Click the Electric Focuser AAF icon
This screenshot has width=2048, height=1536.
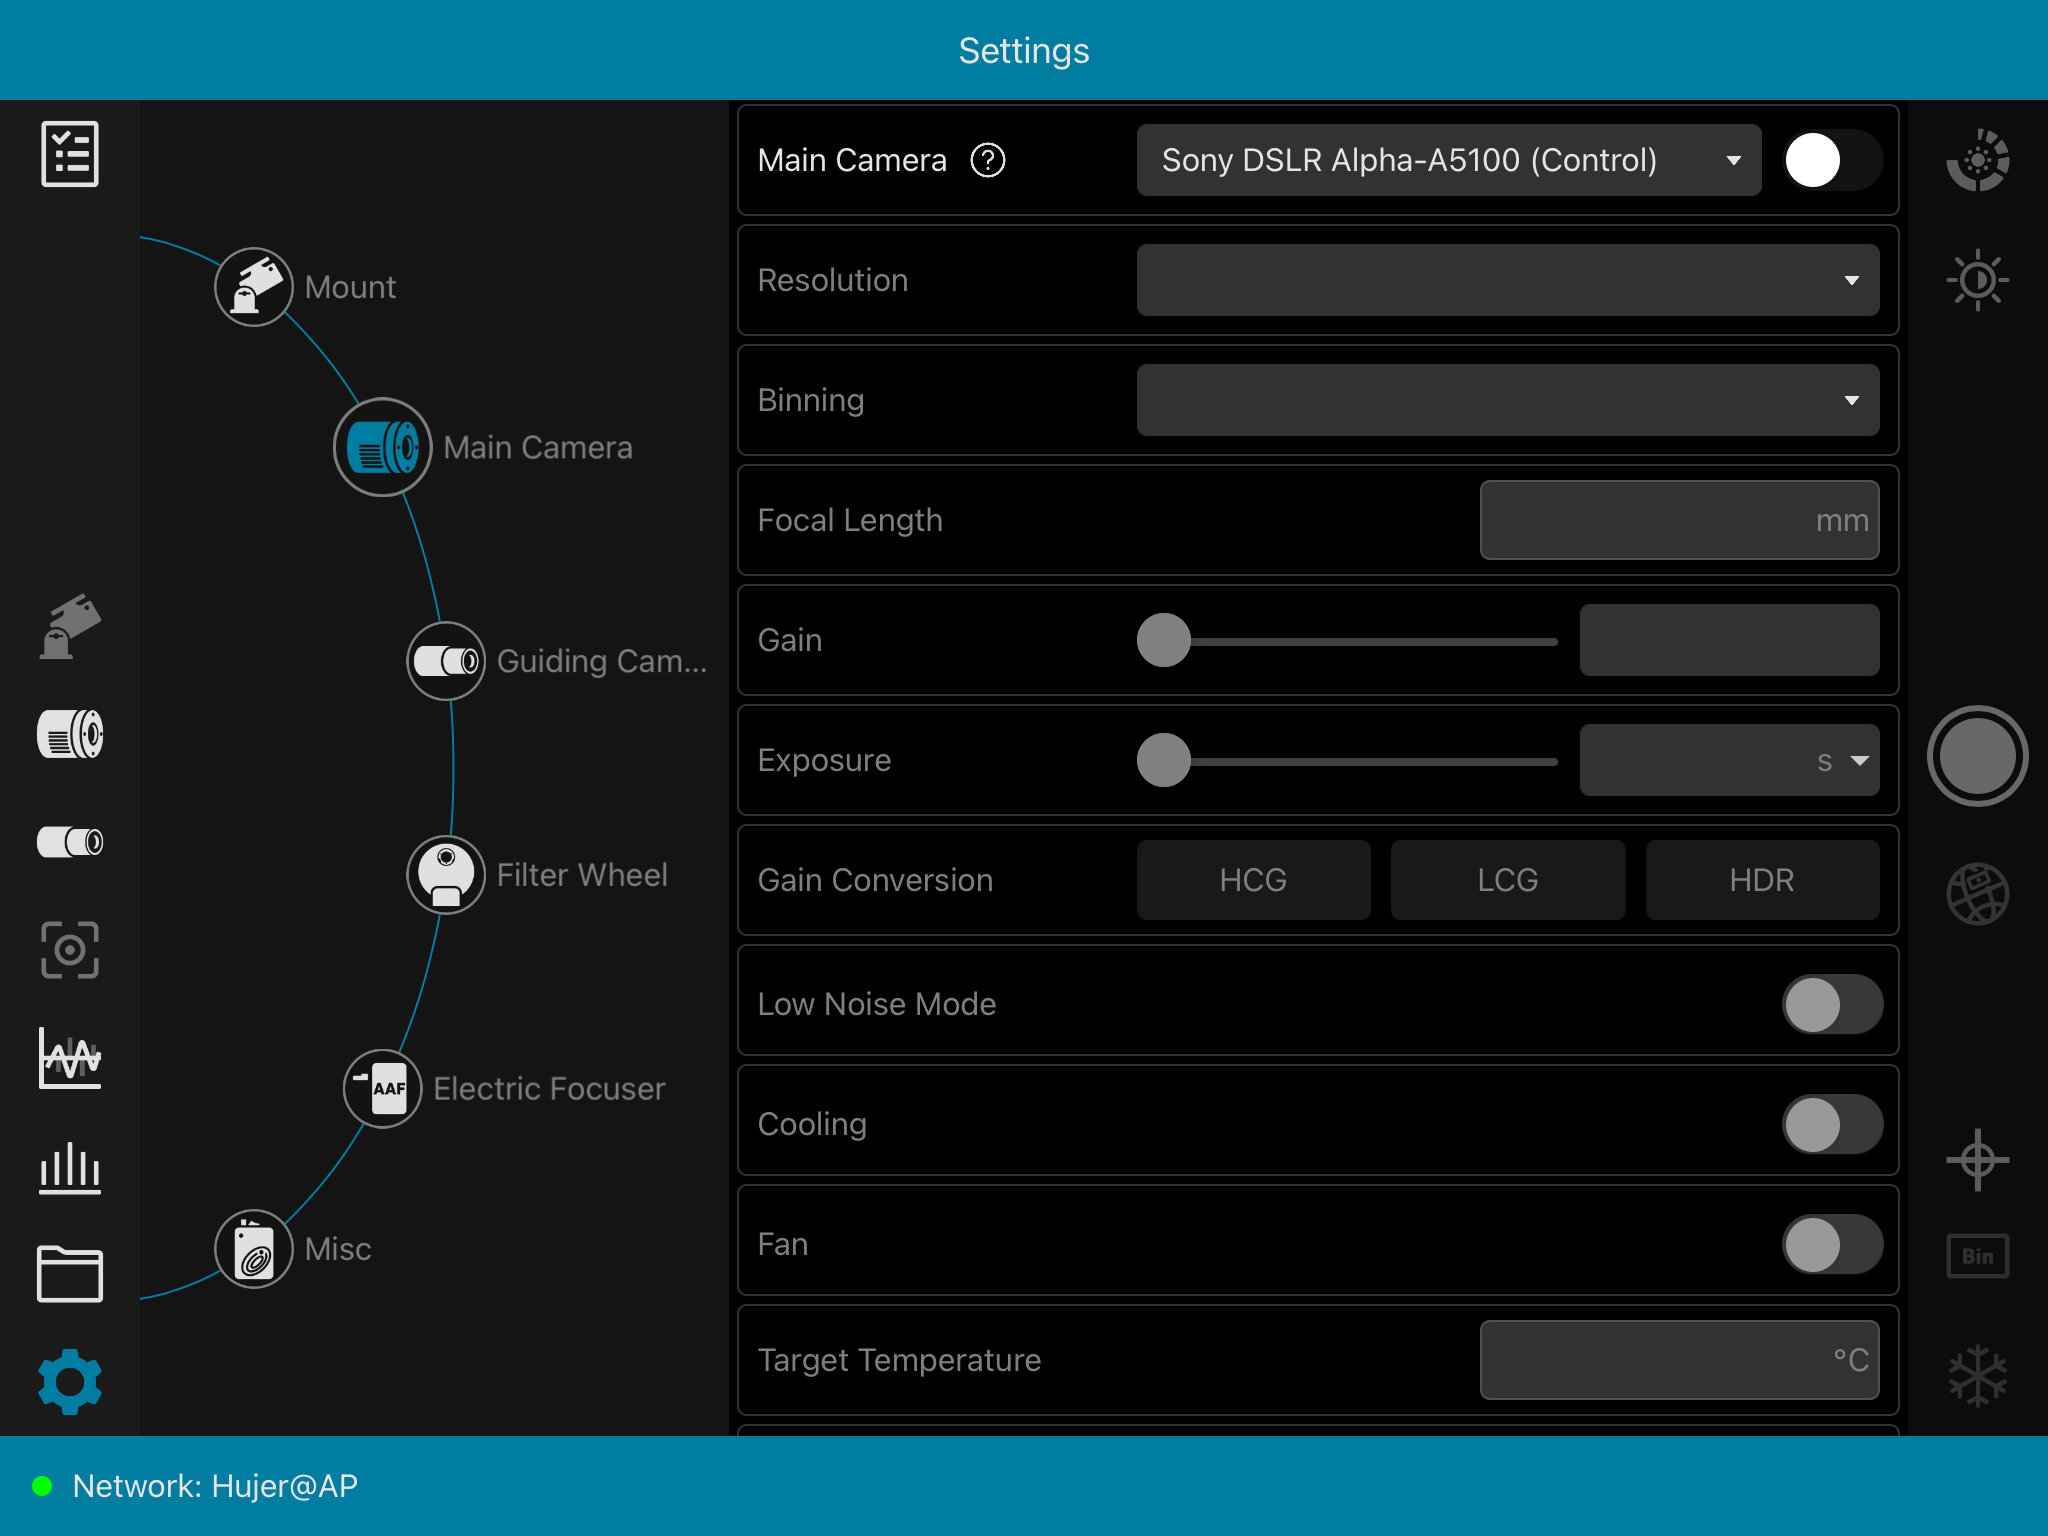382,1089
